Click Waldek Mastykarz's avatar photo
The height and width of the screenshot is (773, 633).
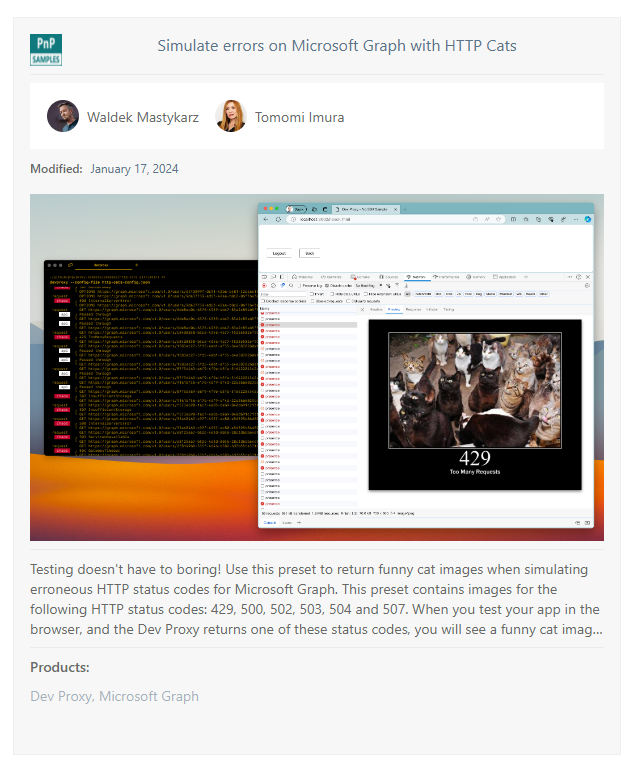pyautogui.click(x=63, y=116)
